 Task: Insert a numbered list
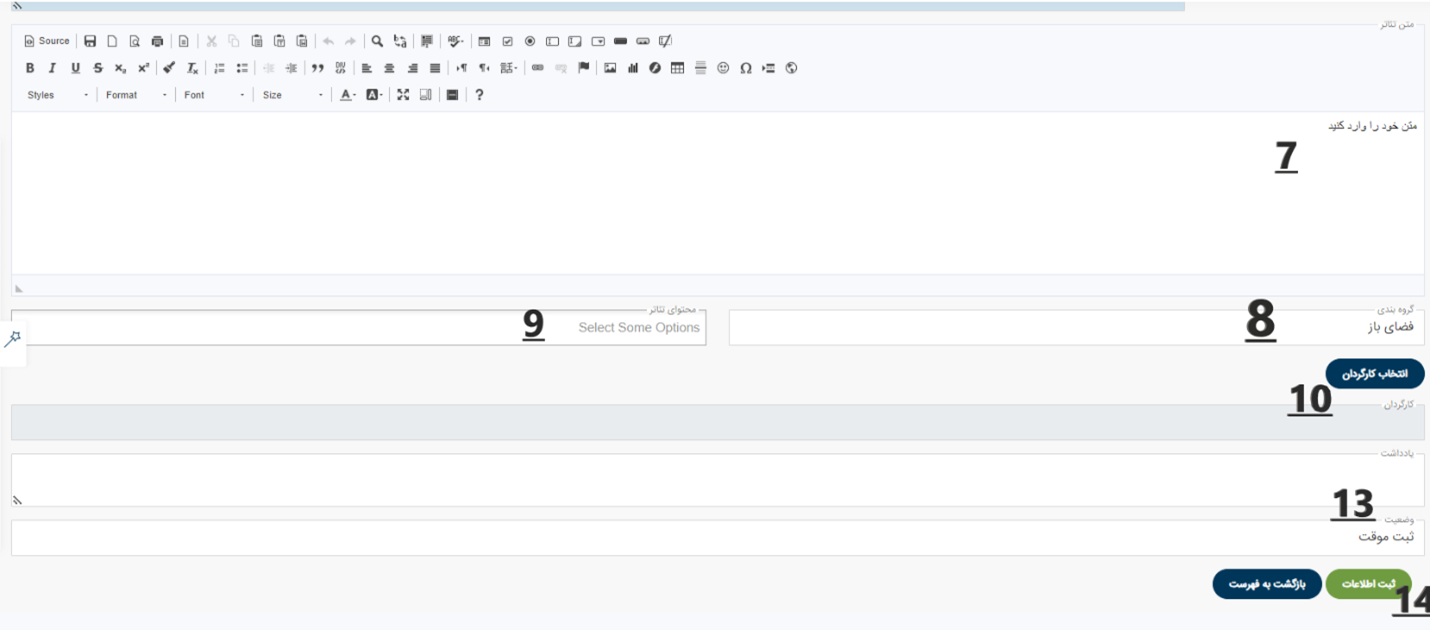point(220,68)
